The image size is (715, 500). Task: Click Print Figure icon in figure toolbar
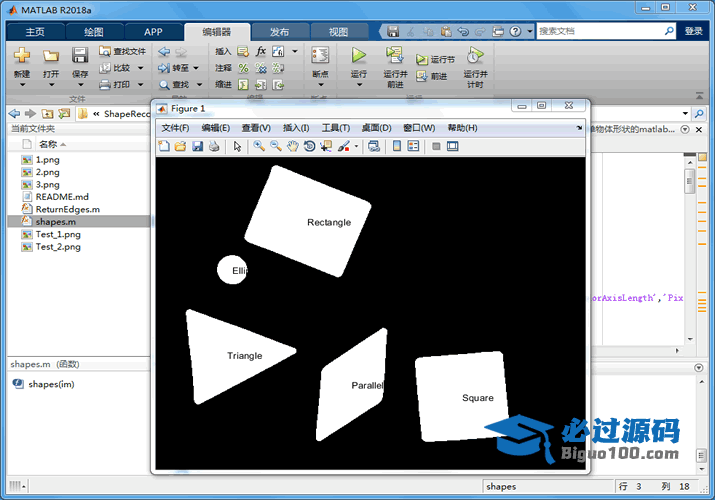pyautogui.click(x=214, y=146)
